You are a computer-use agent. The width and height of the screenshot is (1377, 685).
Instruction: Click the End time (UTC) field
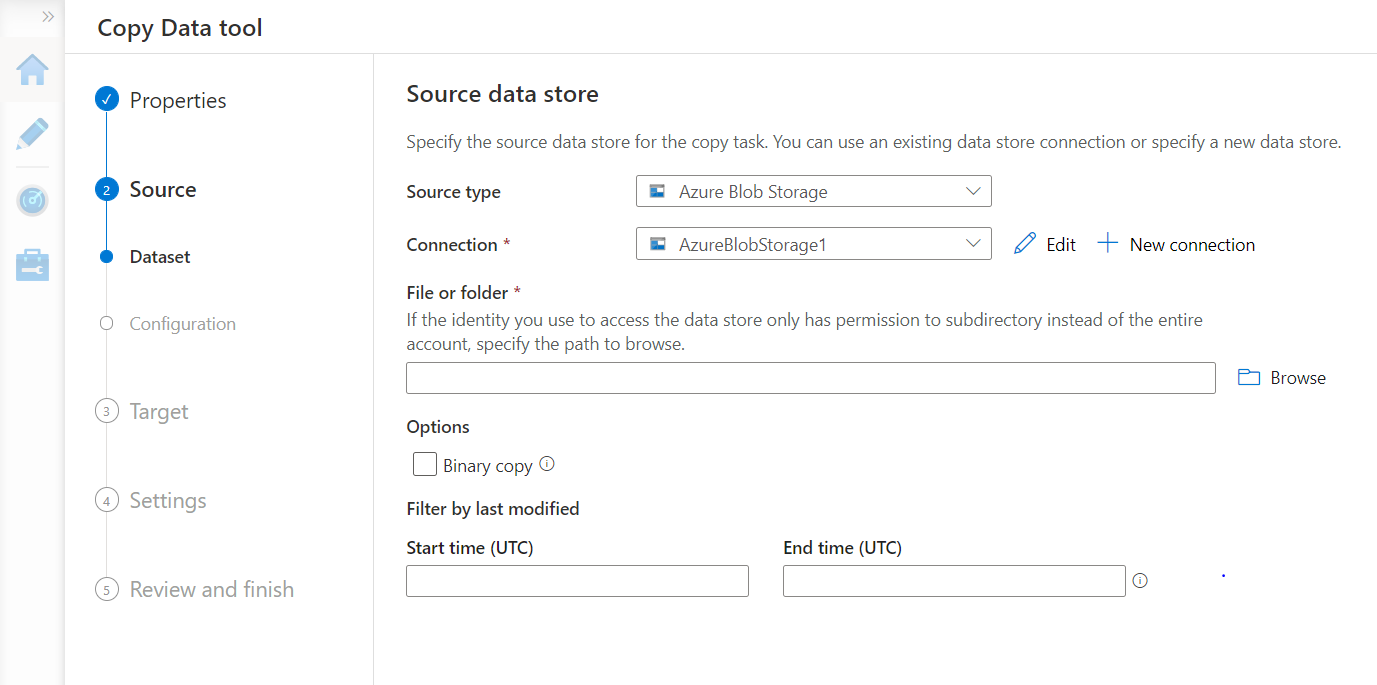coord(953,581)
